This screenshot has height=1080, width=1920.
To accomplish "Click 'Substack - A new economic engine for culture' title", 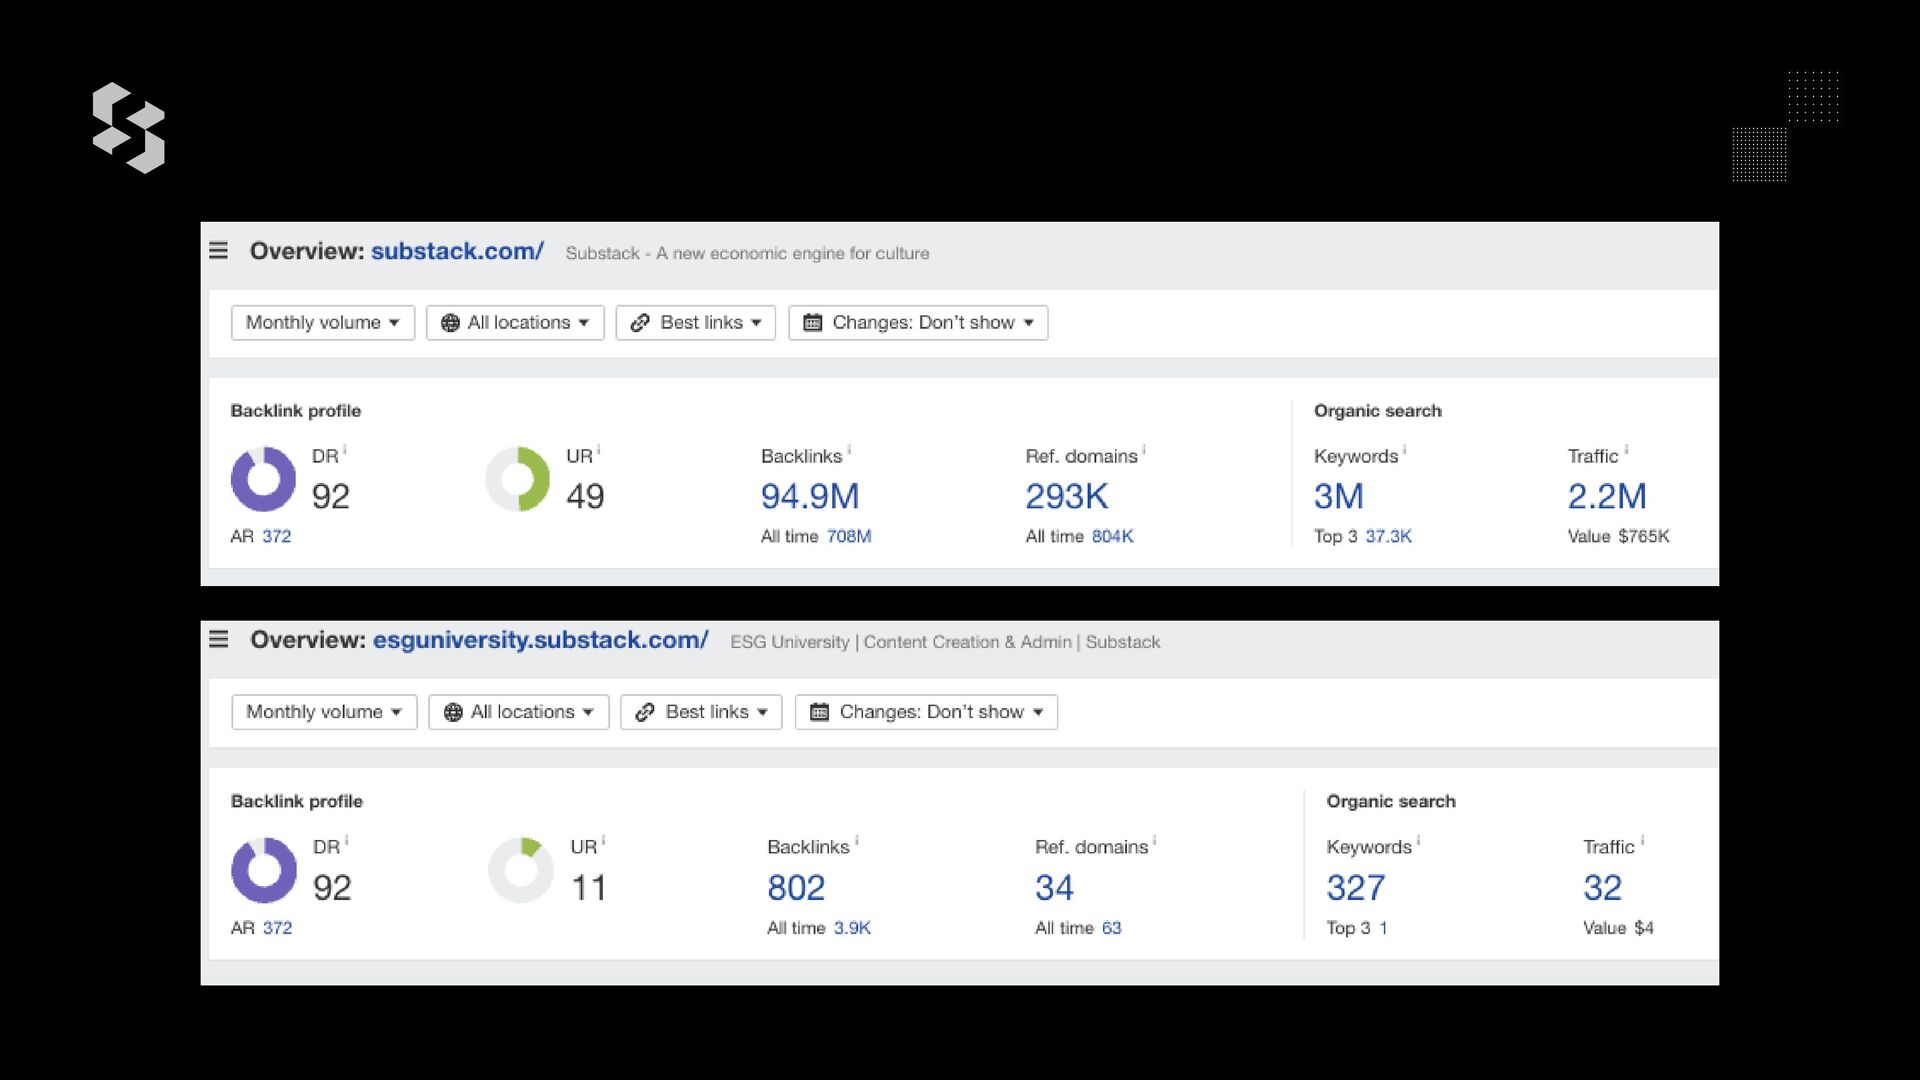I will [747, 253].
